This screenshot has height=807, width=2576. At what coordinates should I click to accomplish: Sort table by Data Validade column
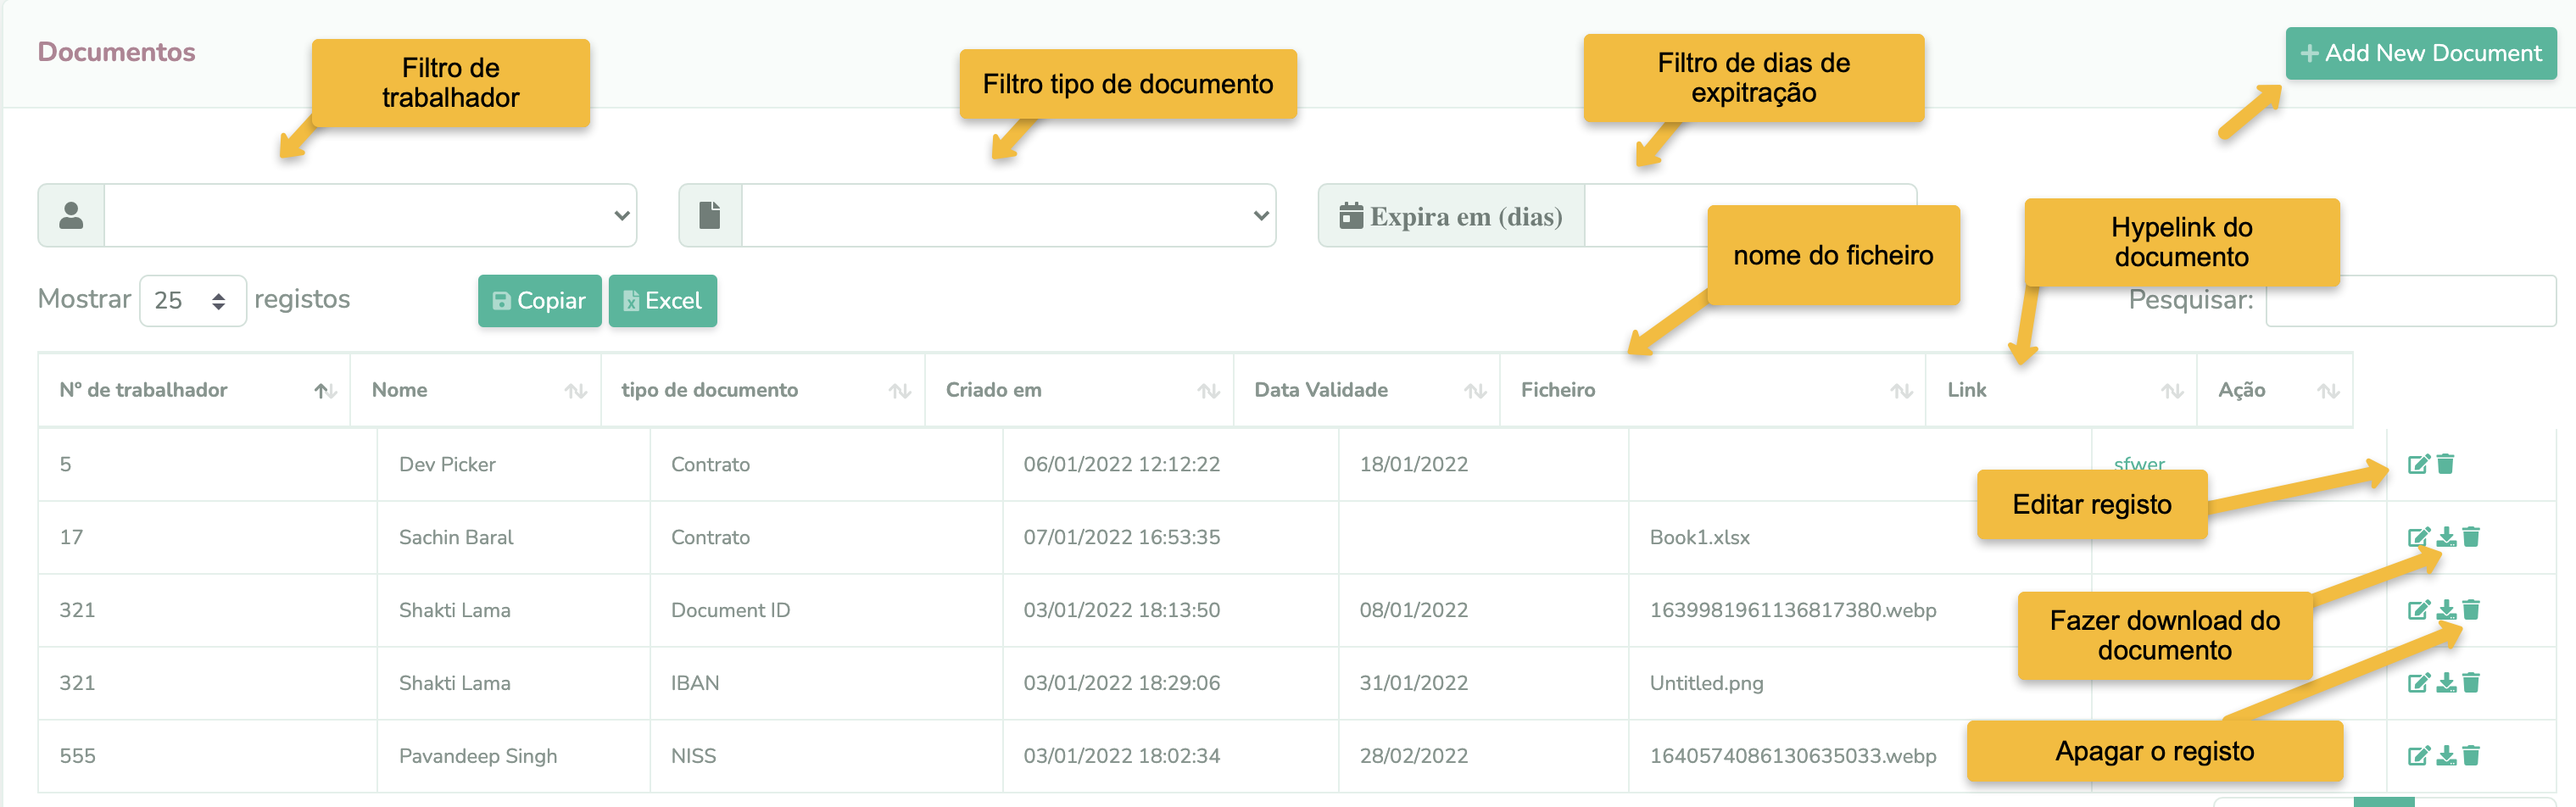[1367, 390]
